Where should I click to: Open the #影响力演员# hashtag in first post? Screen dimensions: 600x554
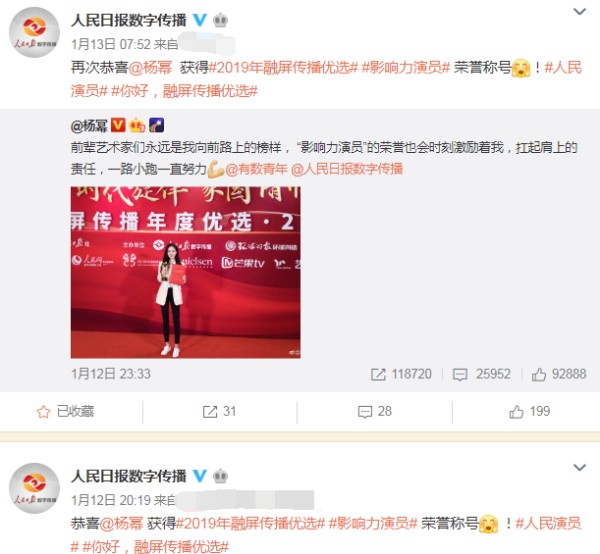click(405, 68)
